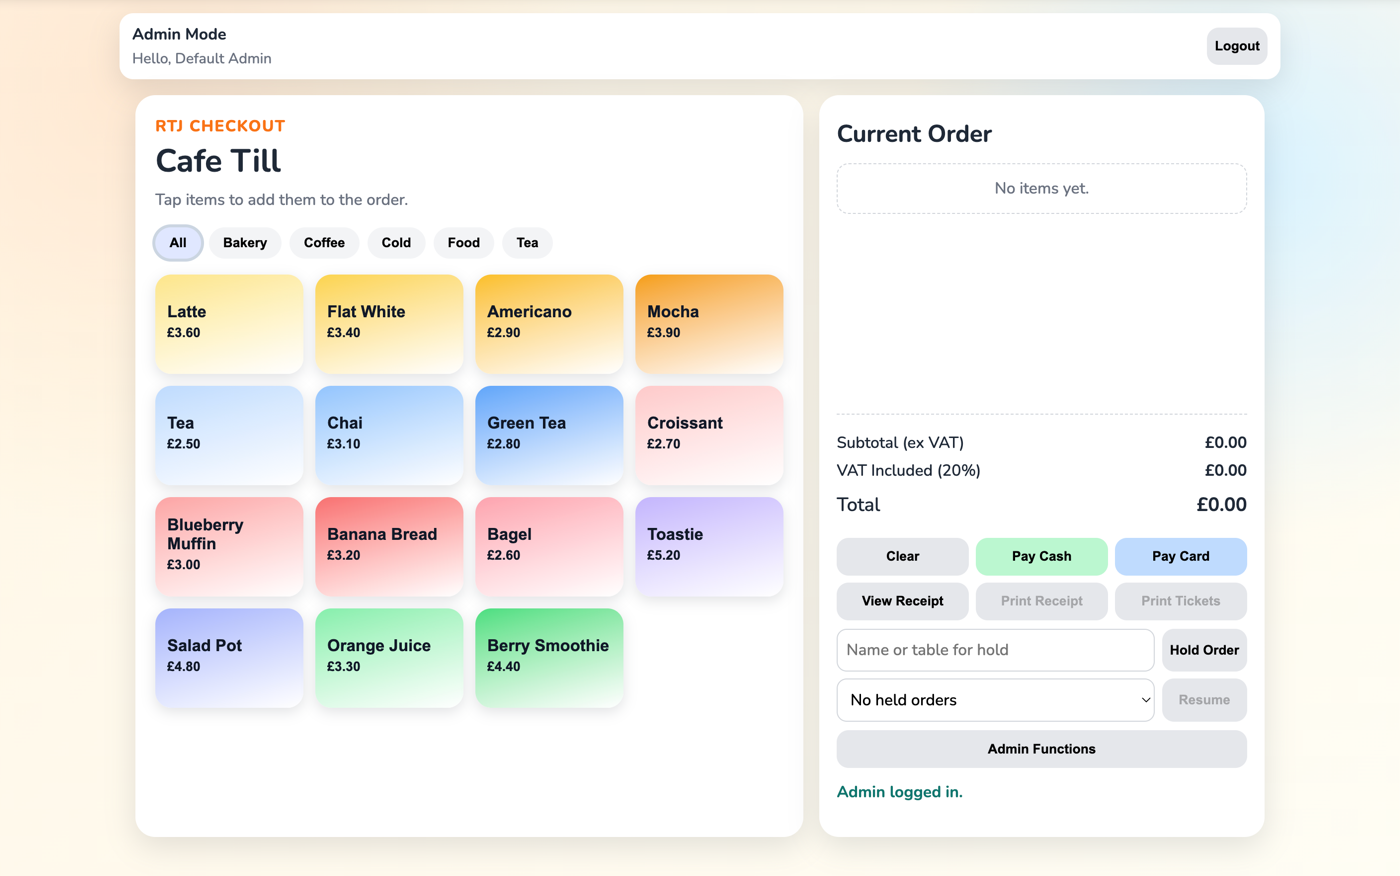Add a Latte to the order
Screen dimensions: 1400x876
pyautogui.click(x=229, y=324)
